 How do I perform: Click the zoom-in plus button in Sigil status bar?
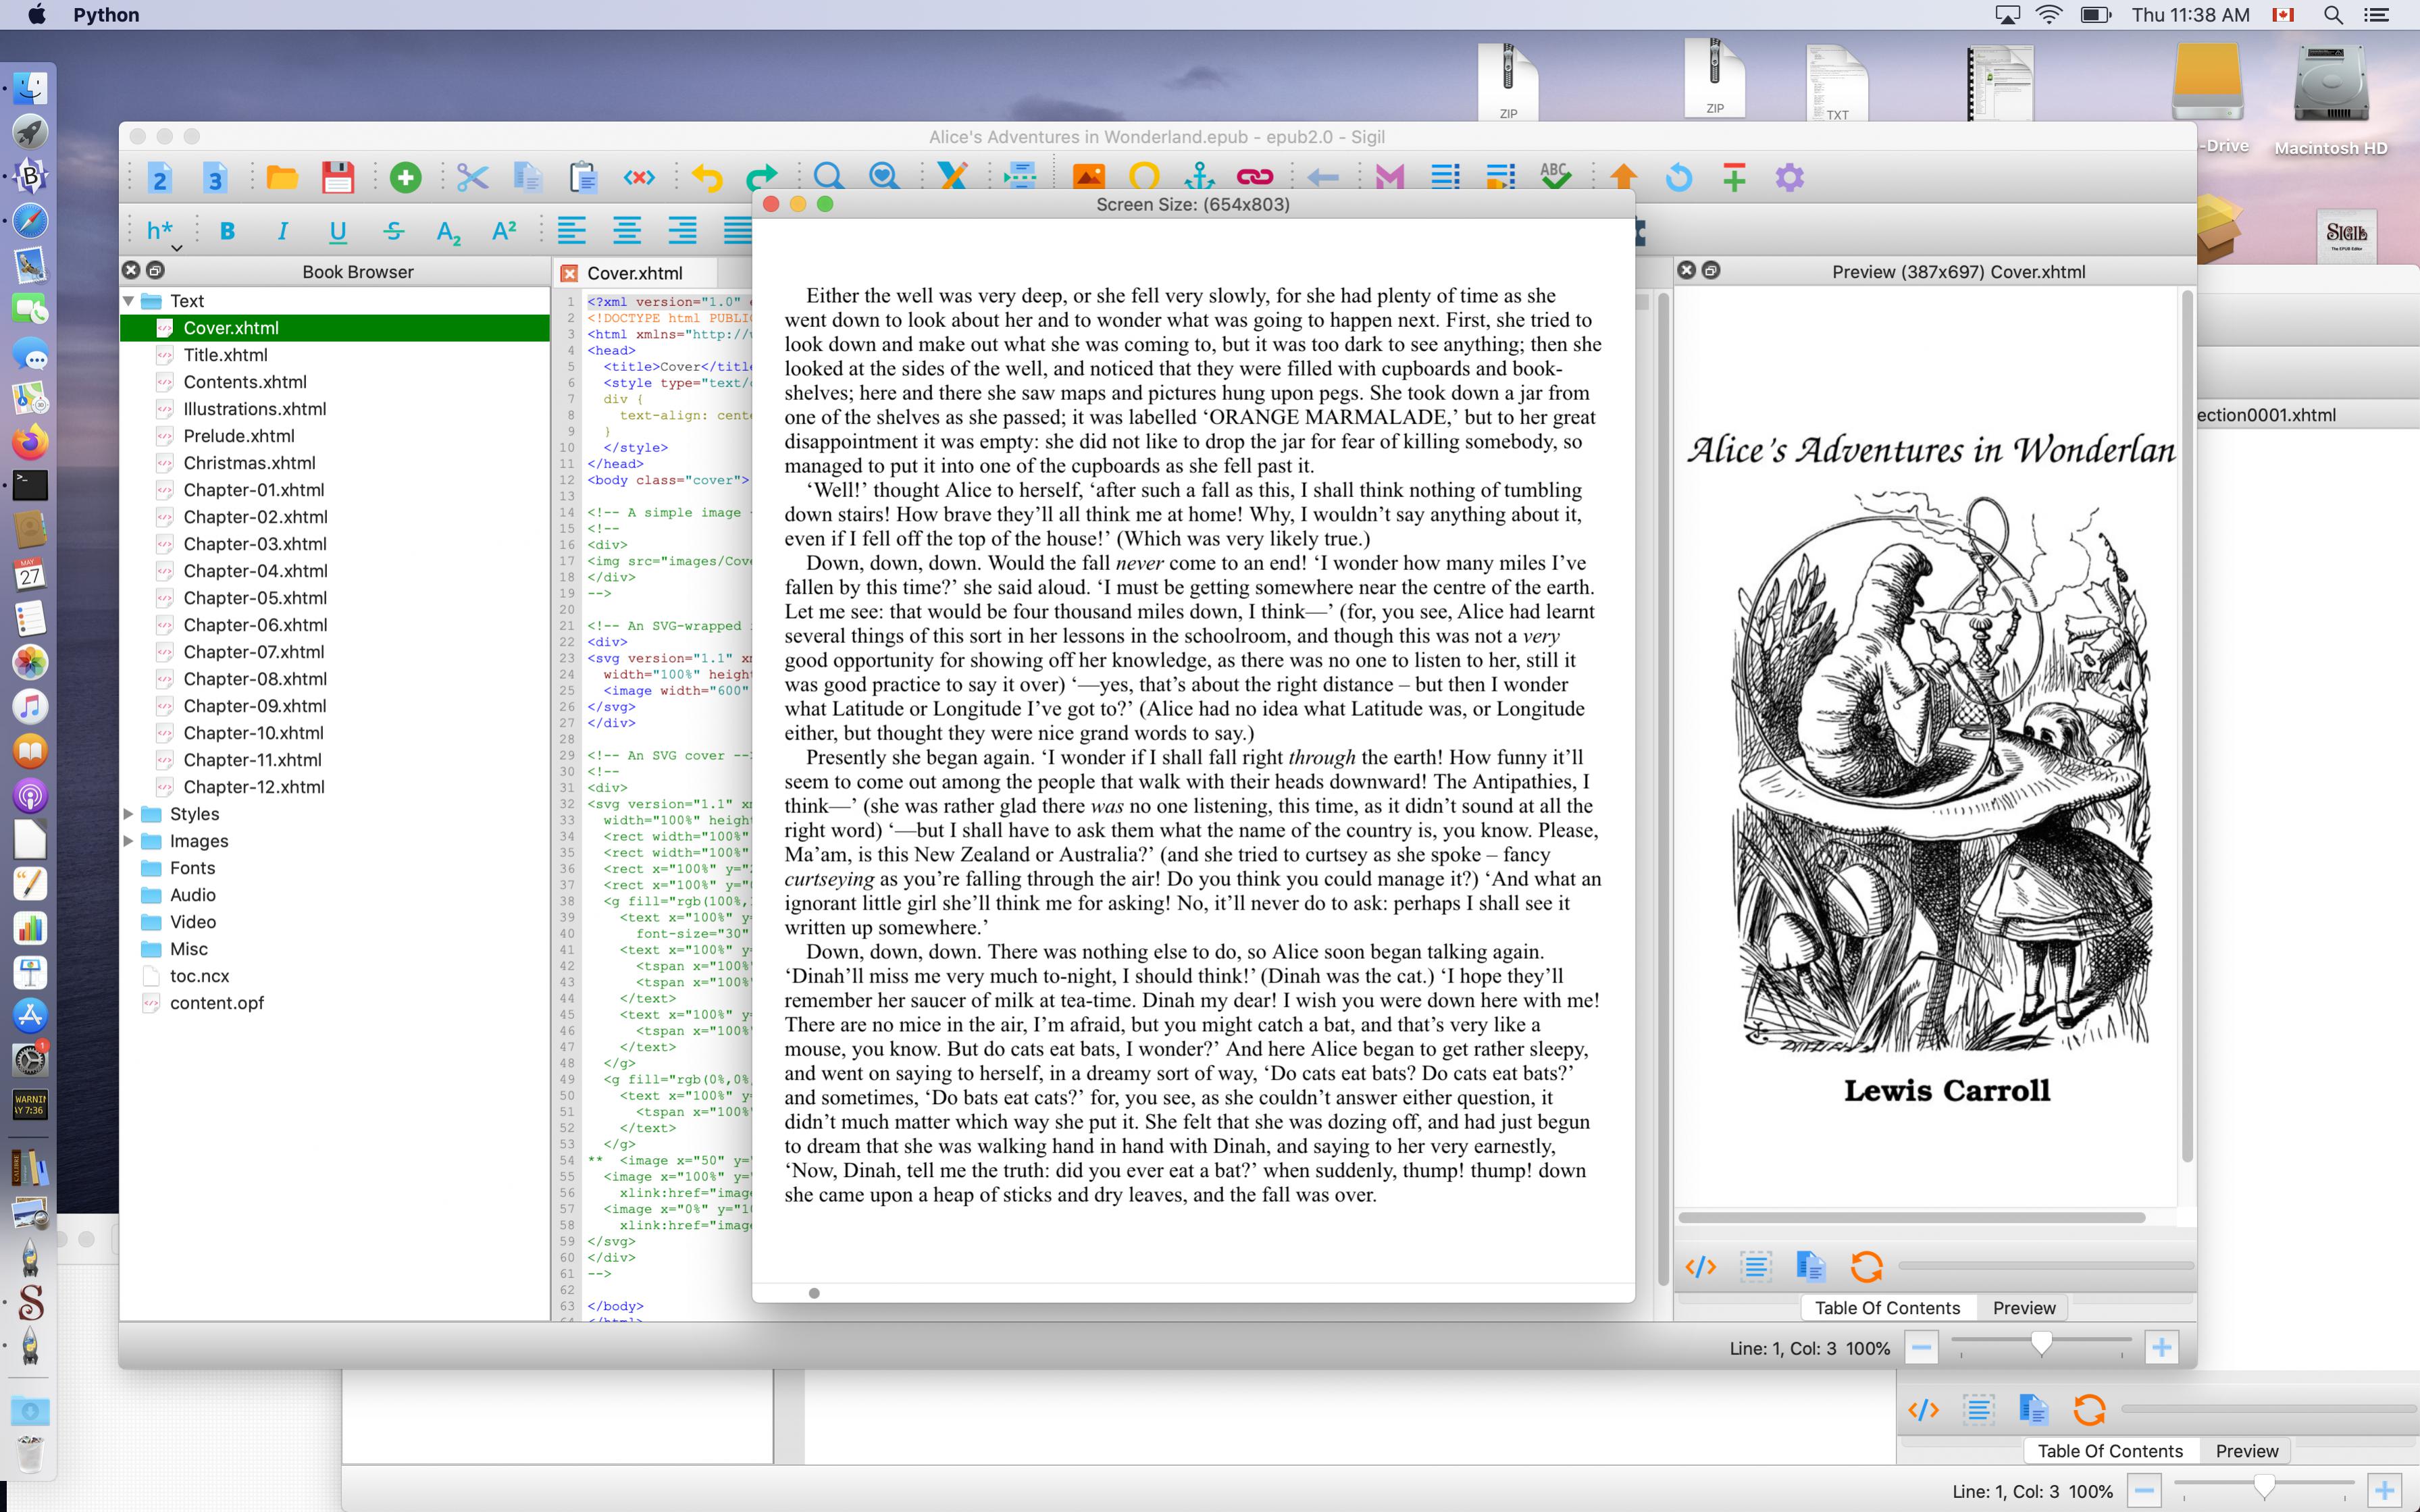(2161, 1348)
